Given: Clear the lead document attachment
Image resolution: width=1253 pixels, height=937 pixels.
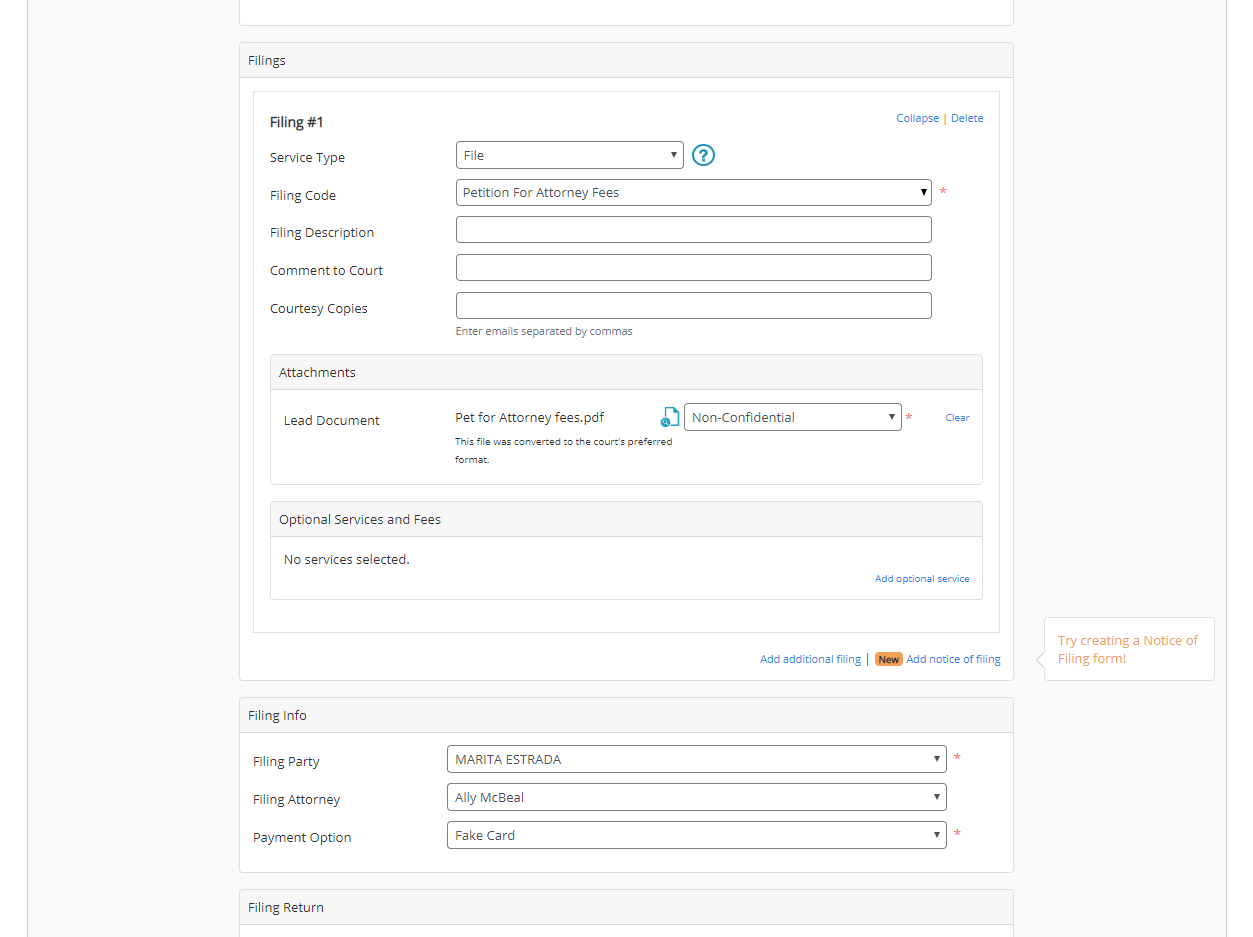Looking at the screenshot, I should point(957,418).
